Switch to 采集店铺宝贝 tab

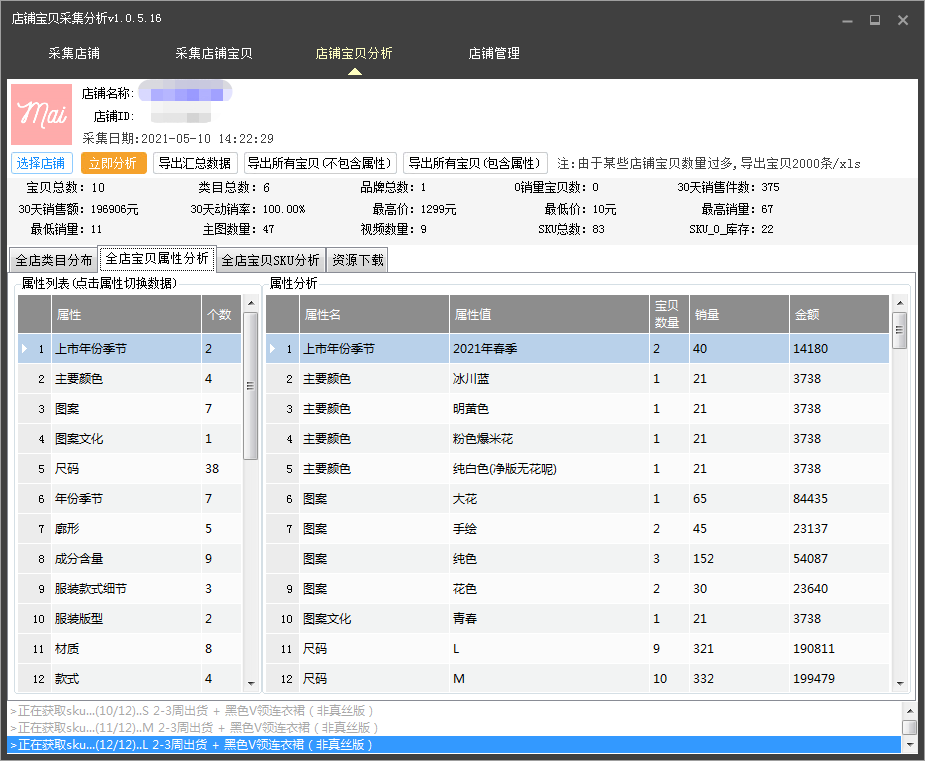214,54
